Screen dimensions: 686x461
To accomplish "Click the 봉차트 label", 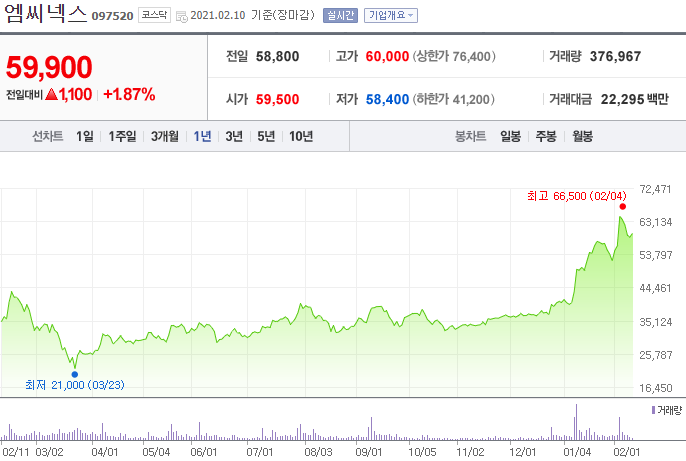I will point(470,136).
